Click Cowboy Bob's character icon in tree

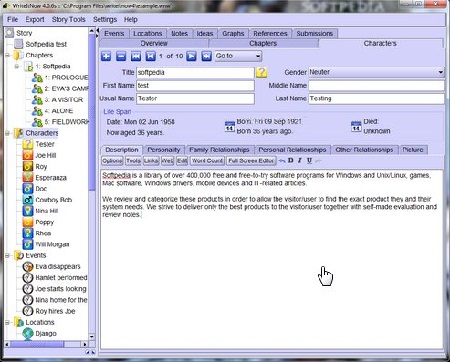point(28,200)
